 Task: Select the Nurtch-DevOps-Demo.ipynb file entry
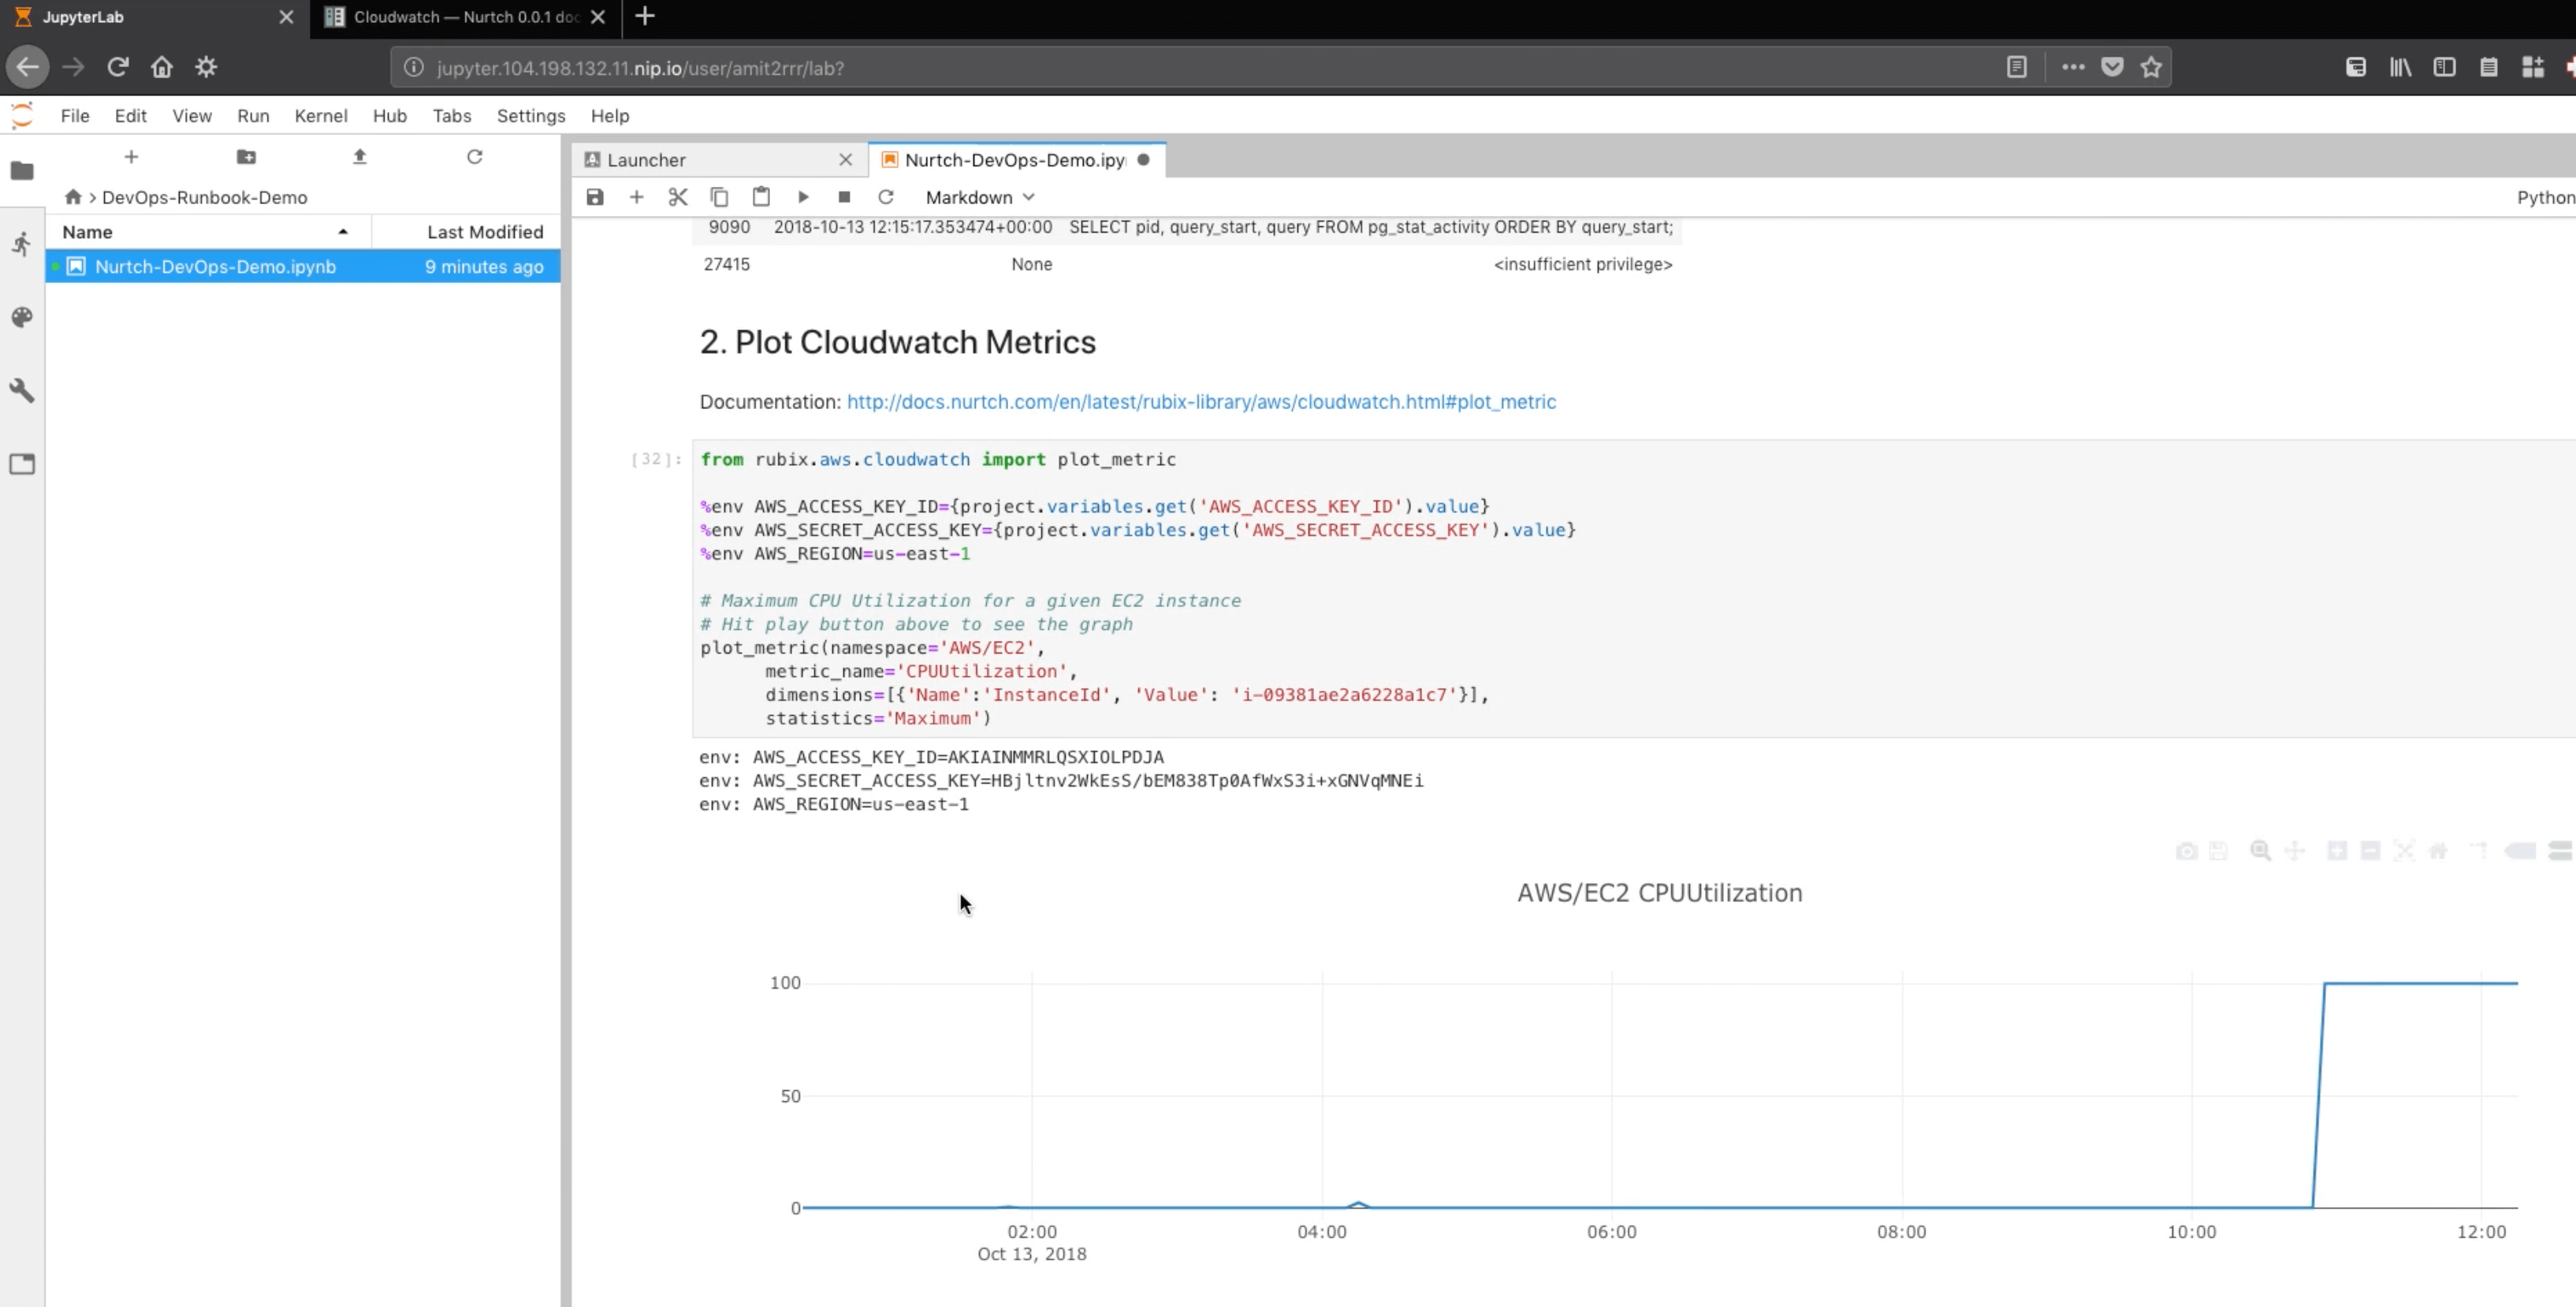click(216, 266)
